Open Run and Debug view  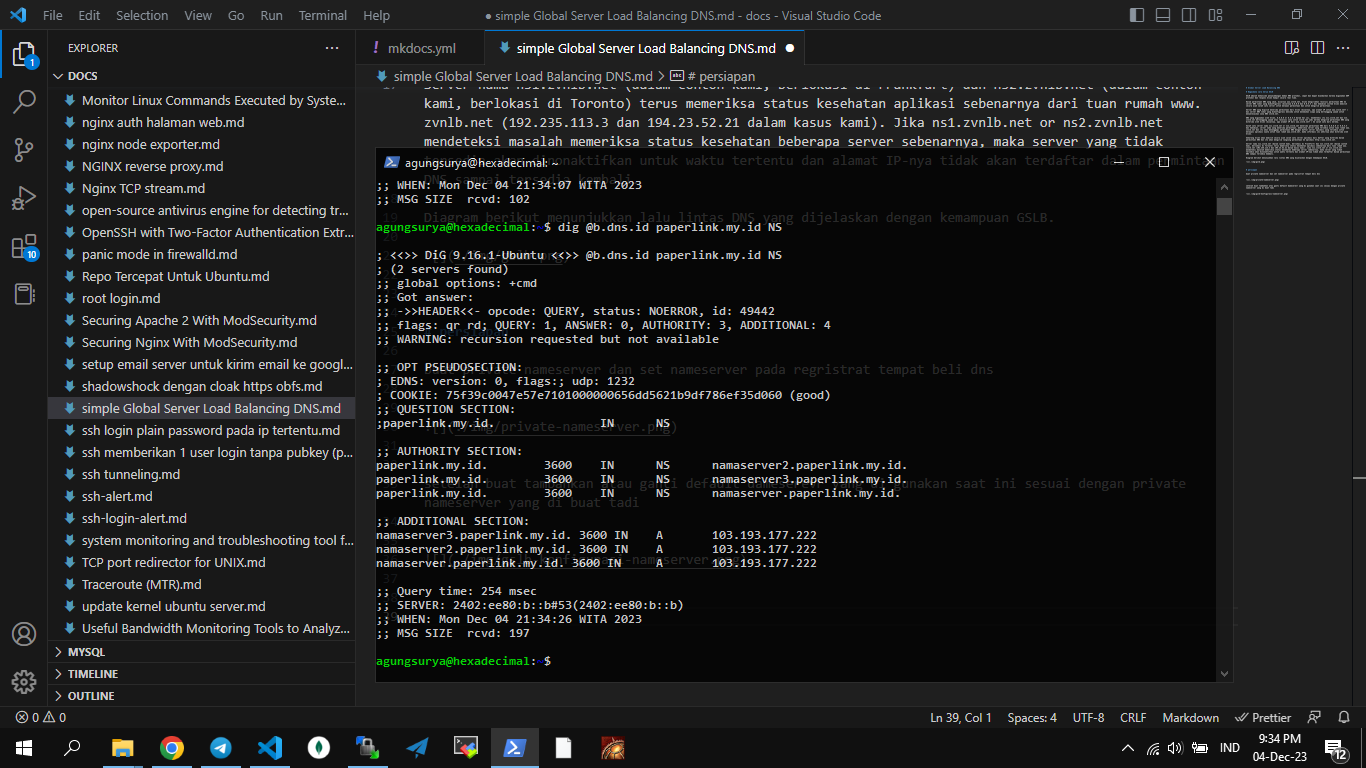pyautogui.click(x=24, y=199)
